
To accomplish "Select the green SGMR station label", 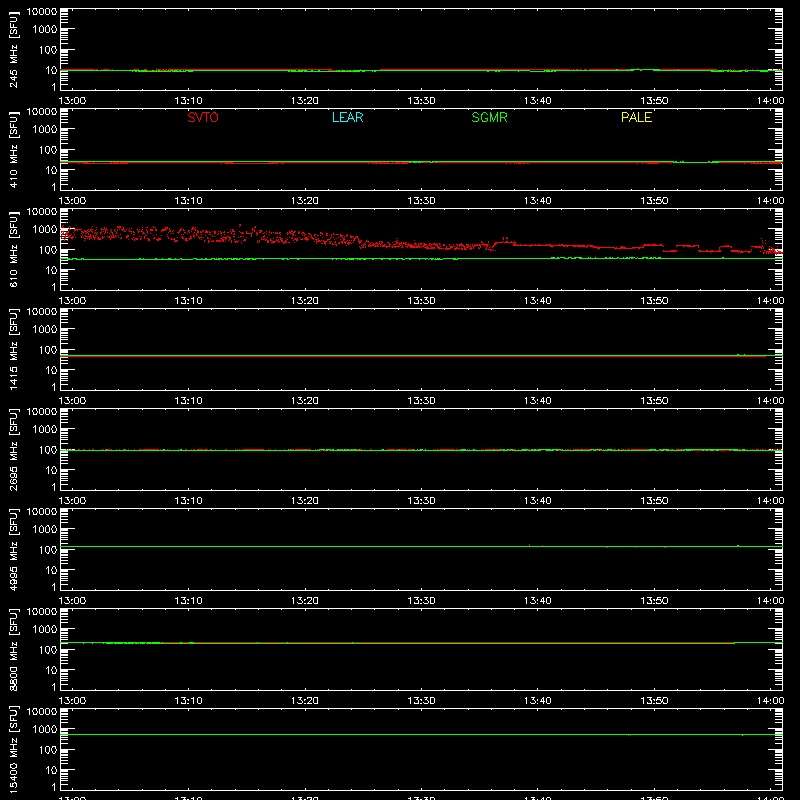I will pyautogui.click(x=489, y=117).
